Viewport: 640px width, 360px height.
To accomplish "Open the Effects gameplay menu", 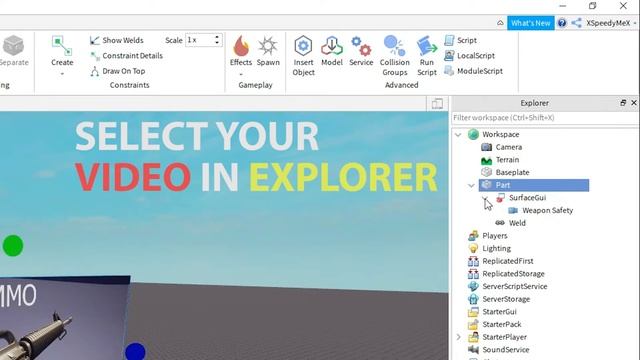I will point(241,51).
